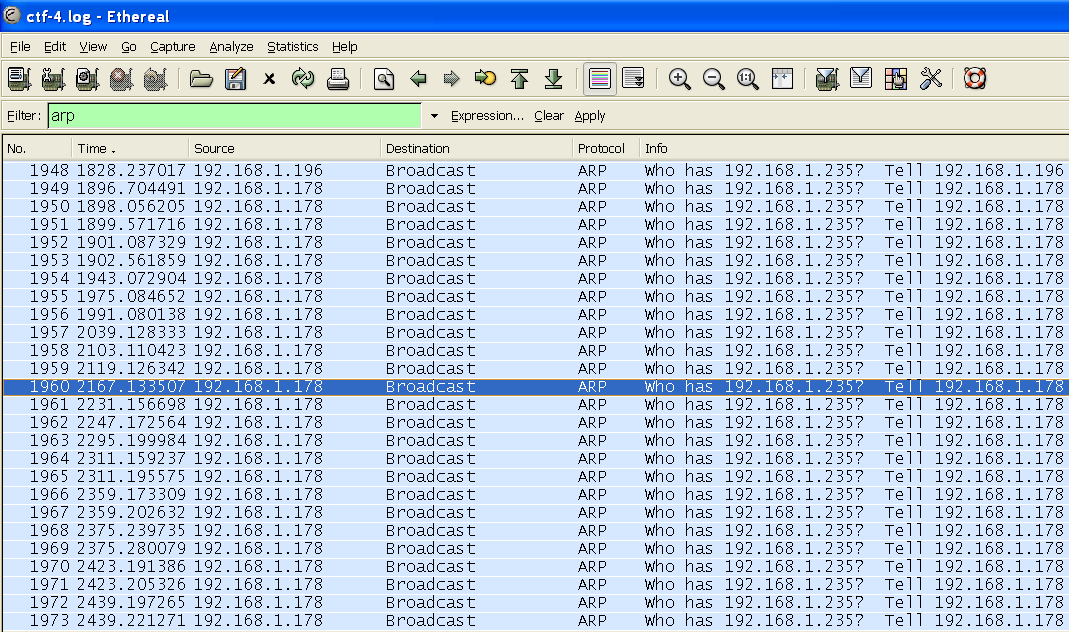Expand the filter history dropdown arrow
The height and width of the screenshot is (632, 1069).
pyautogui.click(x=434, y=116)
